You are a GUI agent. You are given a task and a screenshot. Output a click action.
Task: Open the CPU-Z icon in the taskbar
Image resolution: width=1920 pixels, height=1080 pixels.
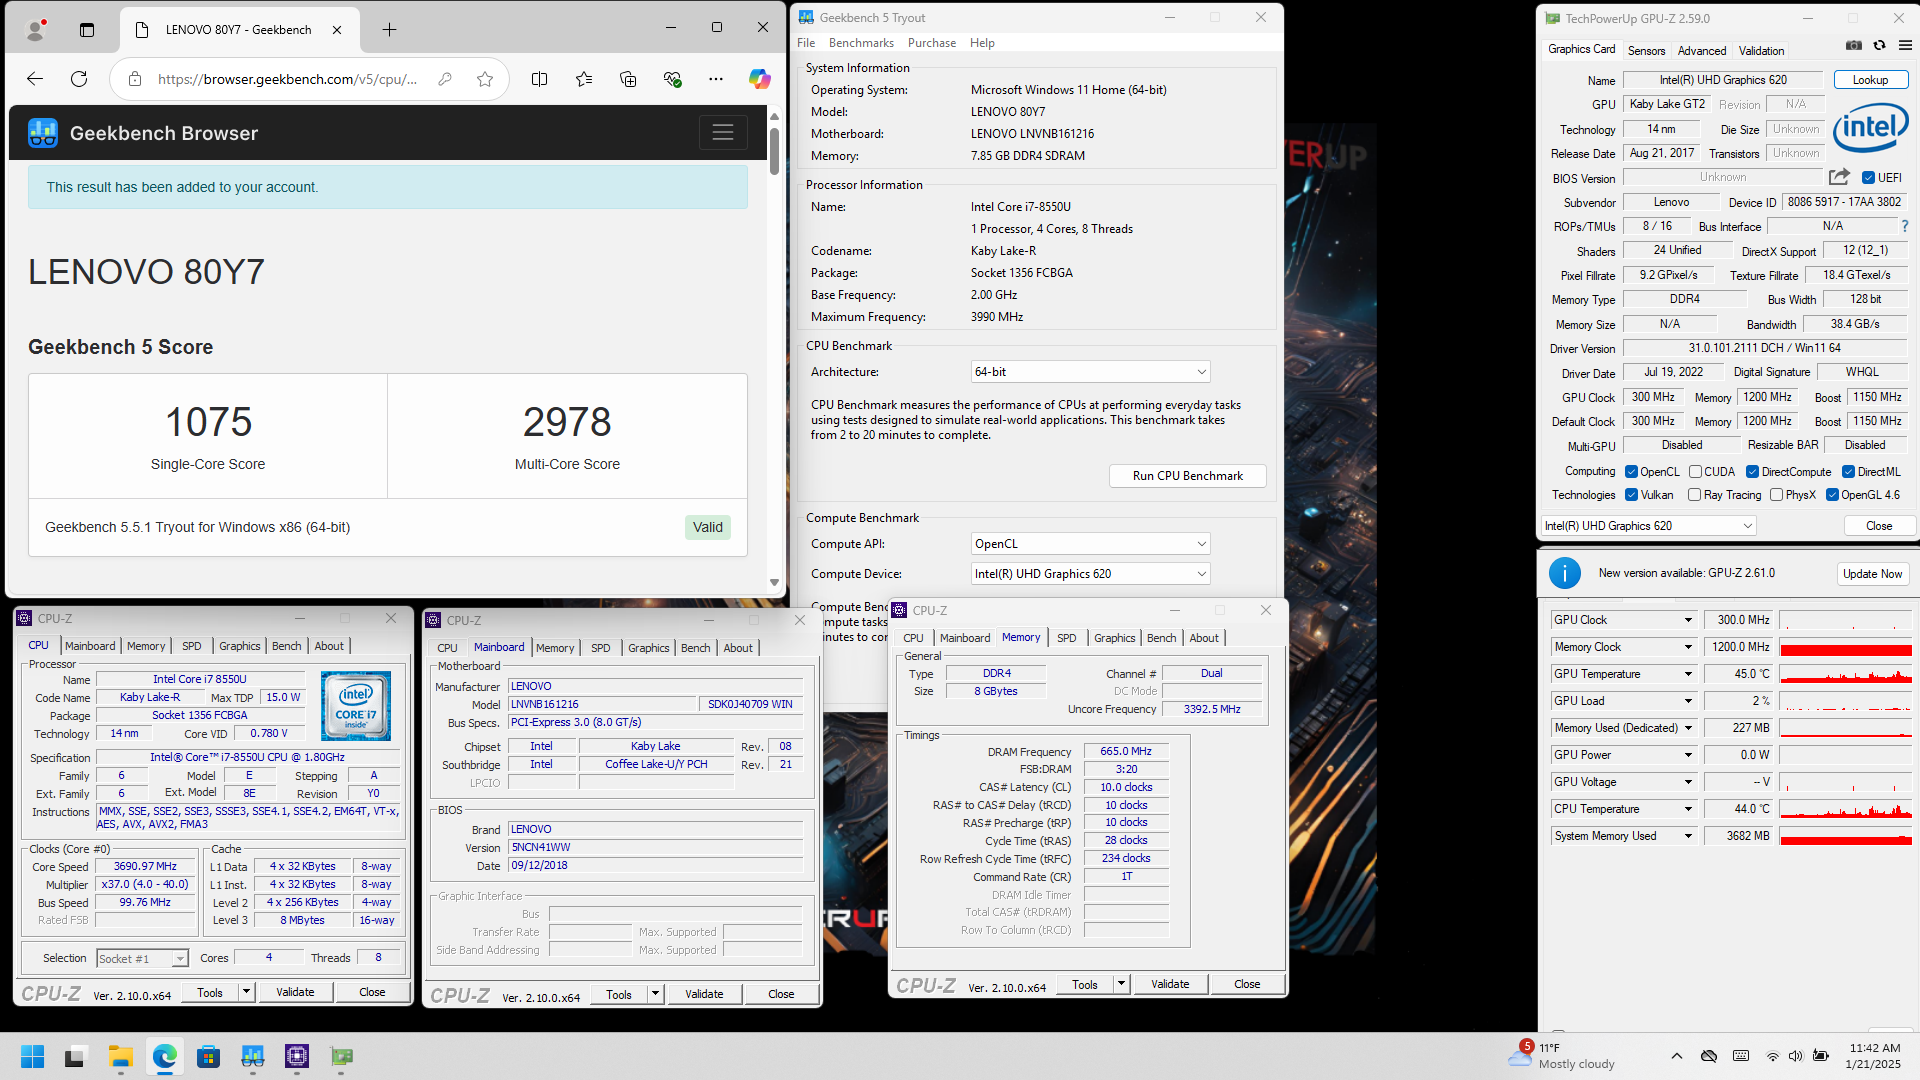click(297, 1057)
